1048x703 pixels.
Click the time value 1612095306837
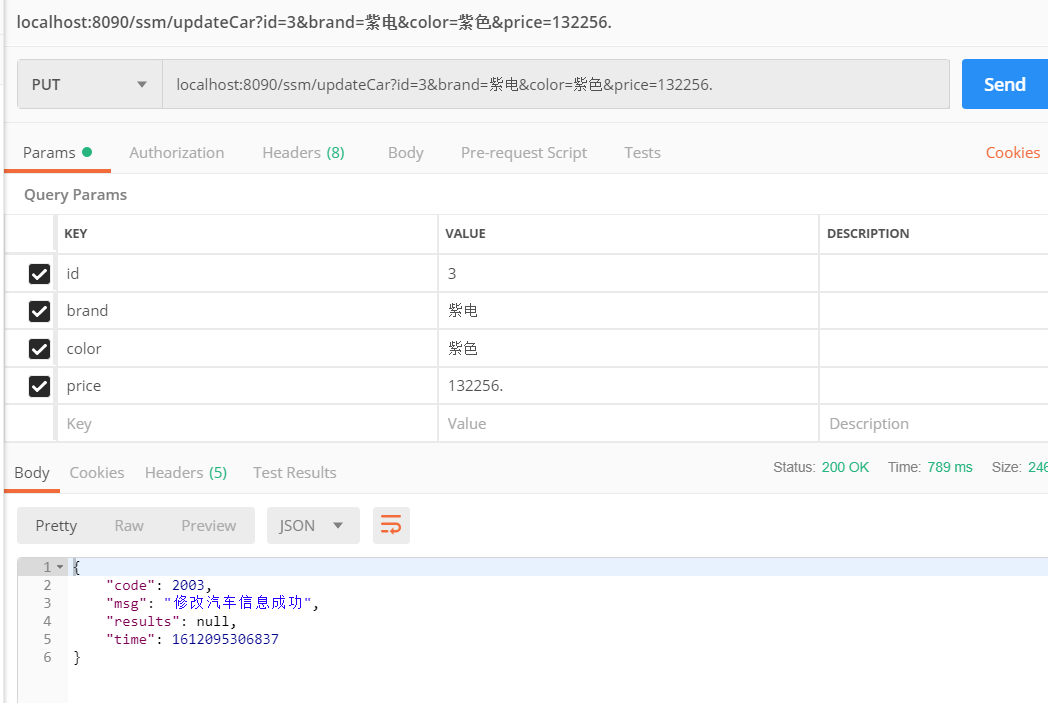225,640
